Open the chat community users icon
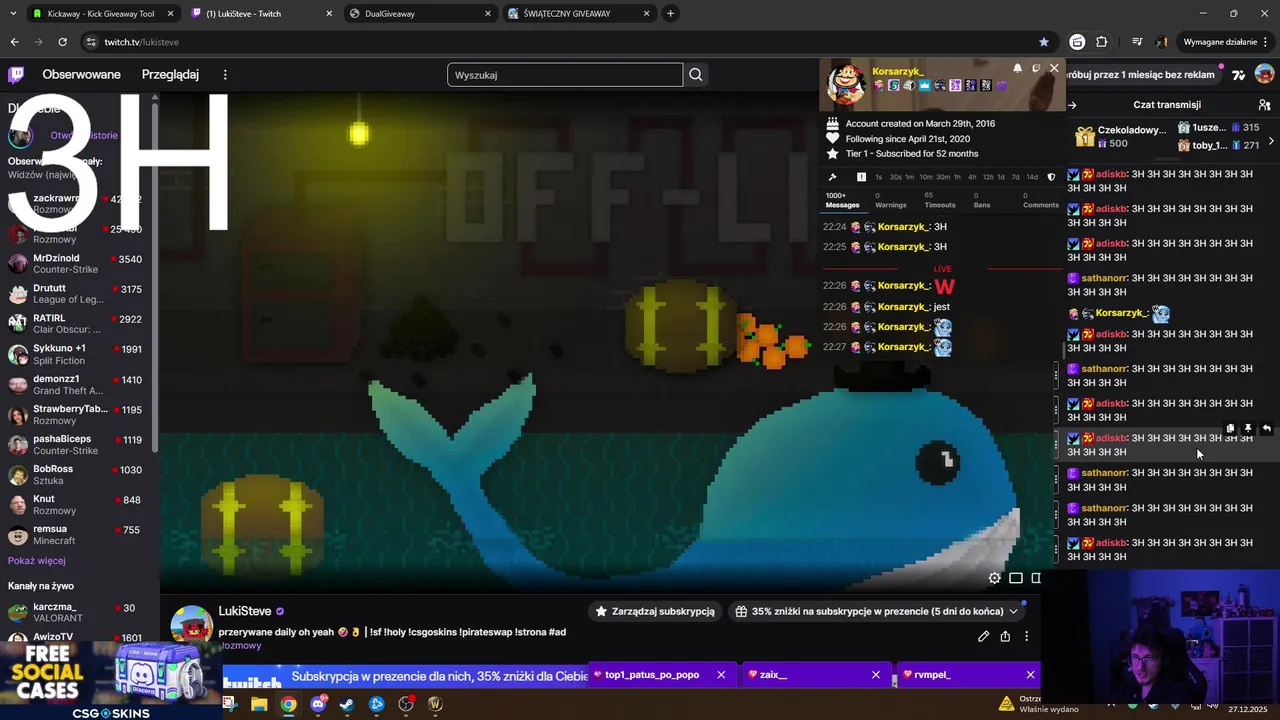The width and height of the screenshot is (1280, 720). click(x=1264, y=105)
